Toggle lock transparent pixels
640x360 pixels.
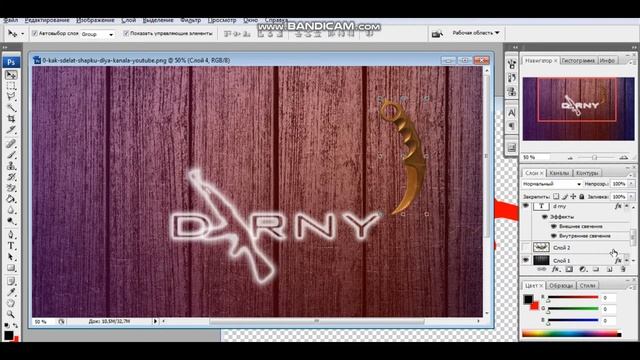556,196
